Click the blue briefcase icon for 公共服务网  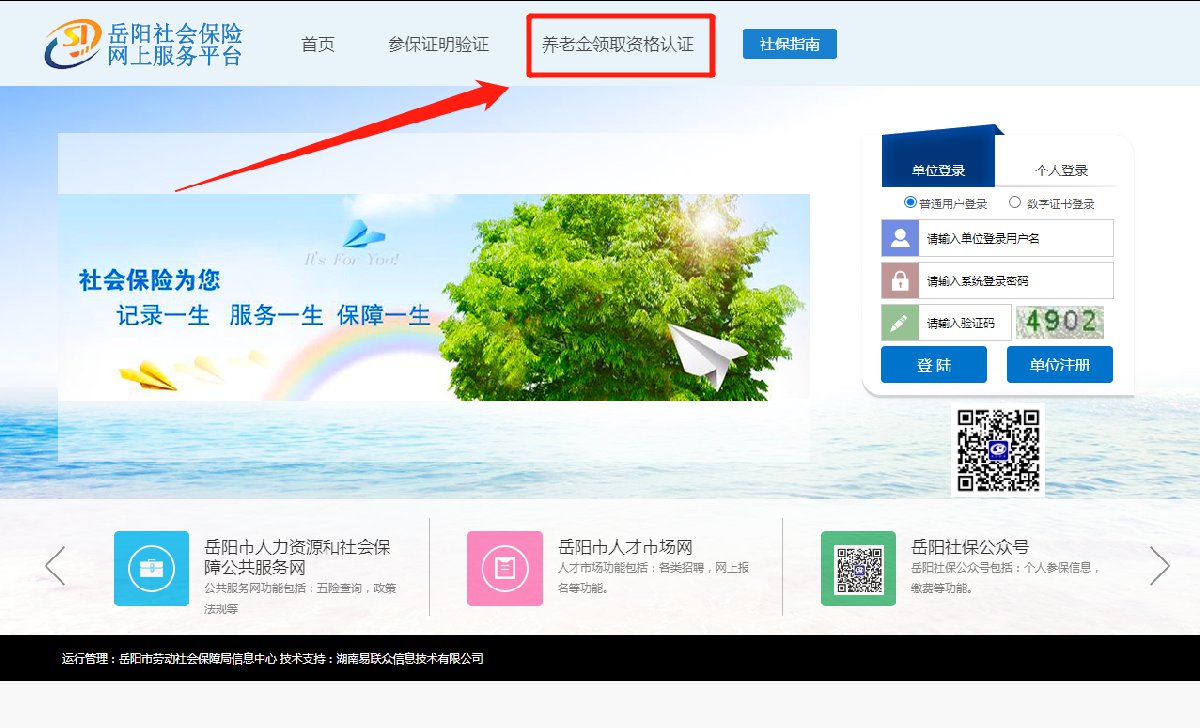[x=151, y=568]
